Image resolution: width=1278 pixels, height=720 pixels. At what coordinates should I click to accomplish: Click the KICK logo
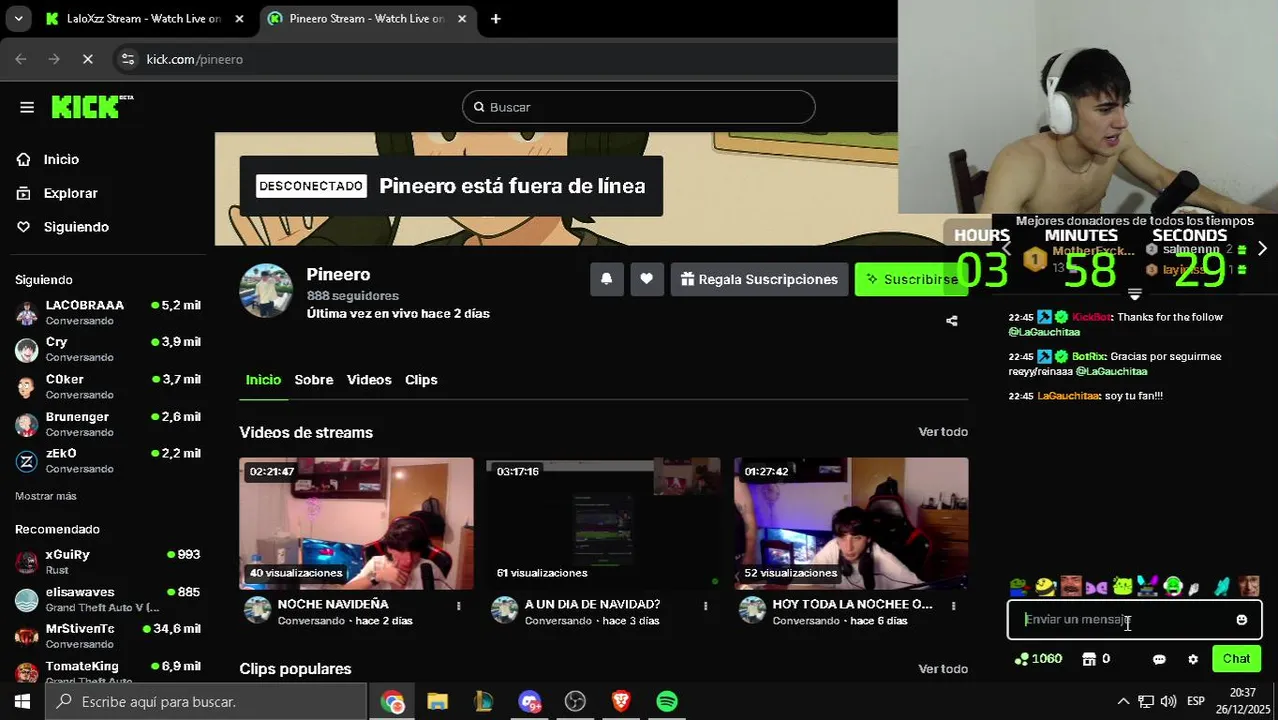click(x=92, y=106)
